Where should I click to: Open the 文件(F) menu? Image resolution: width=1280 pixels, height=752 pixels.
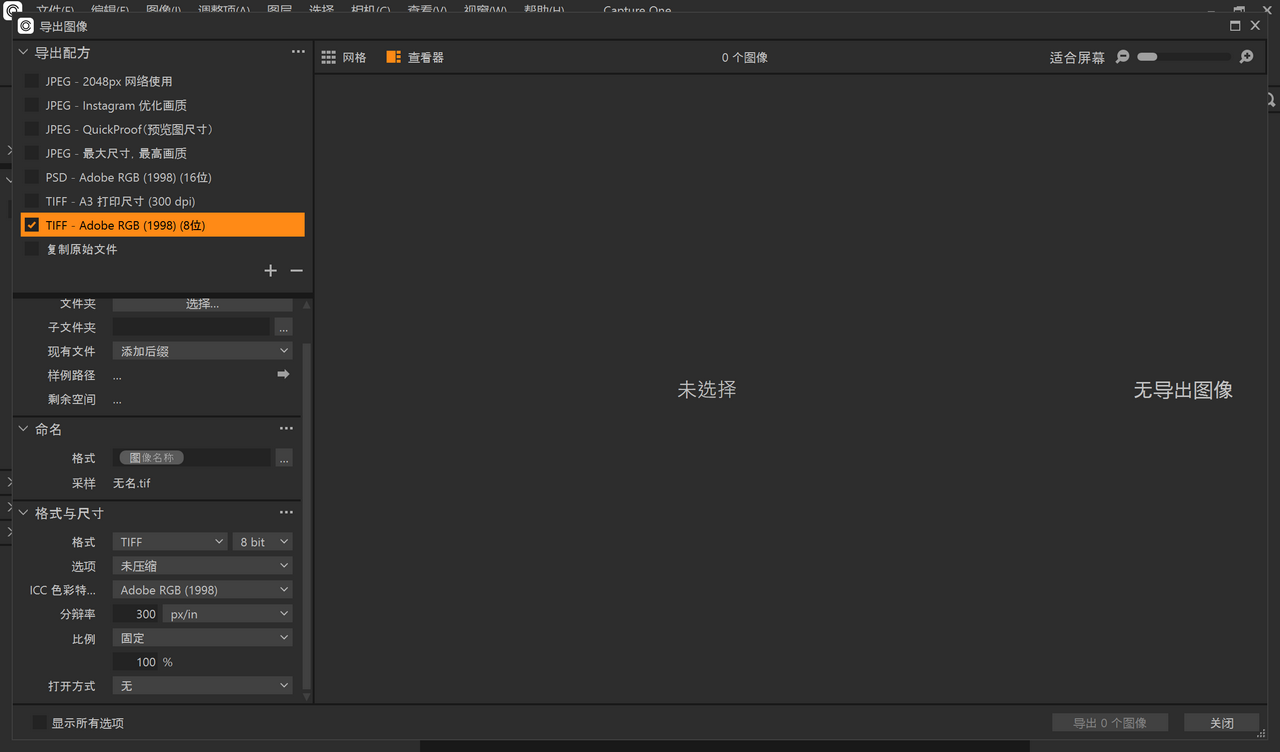pyautogui.click(x=54, y=8)
